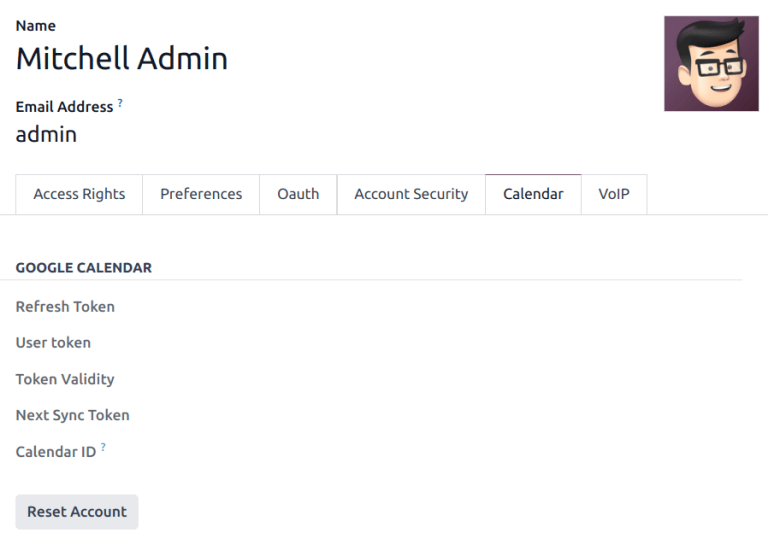Click the User token label
This screenshot has width=768, height=550.
click(x=53, y=343)
